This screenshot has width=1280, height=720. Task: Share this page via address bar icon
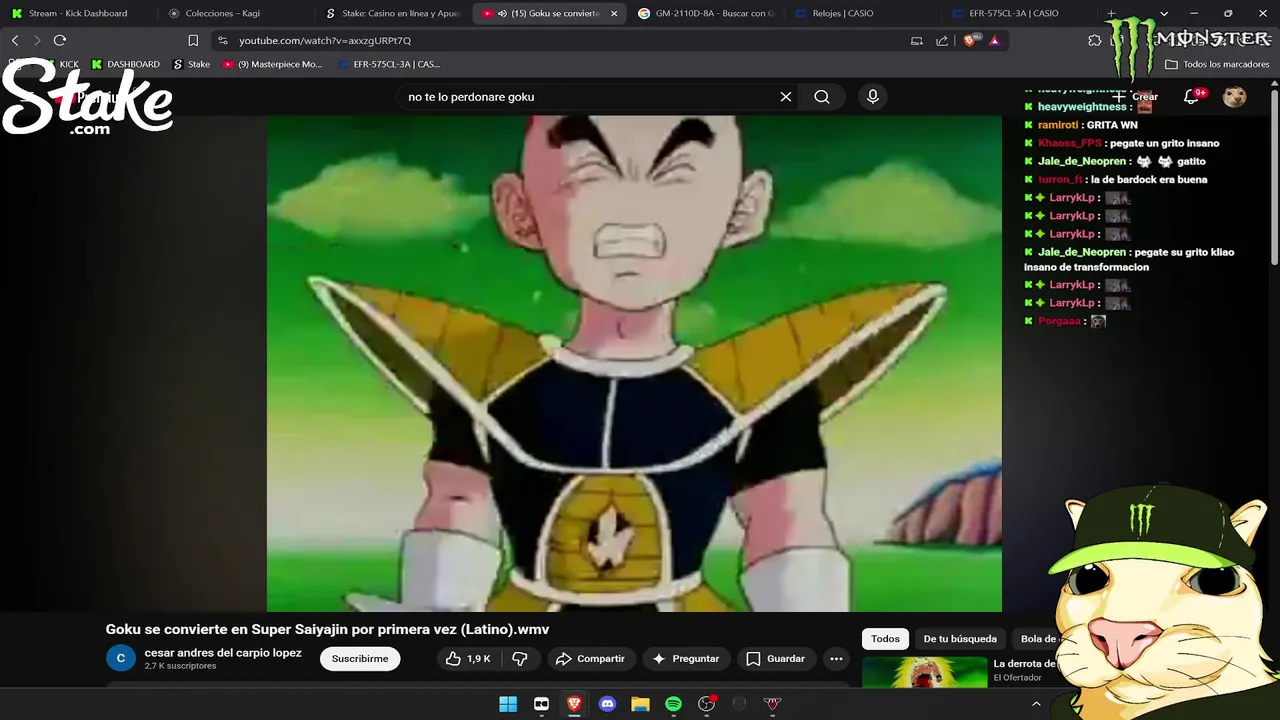point(942,41)
